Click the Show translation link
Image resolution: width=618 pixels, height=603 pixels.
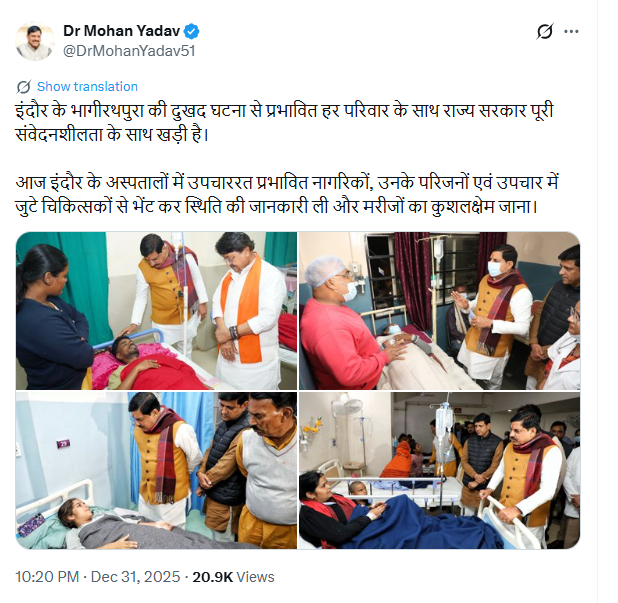(87, 87)
